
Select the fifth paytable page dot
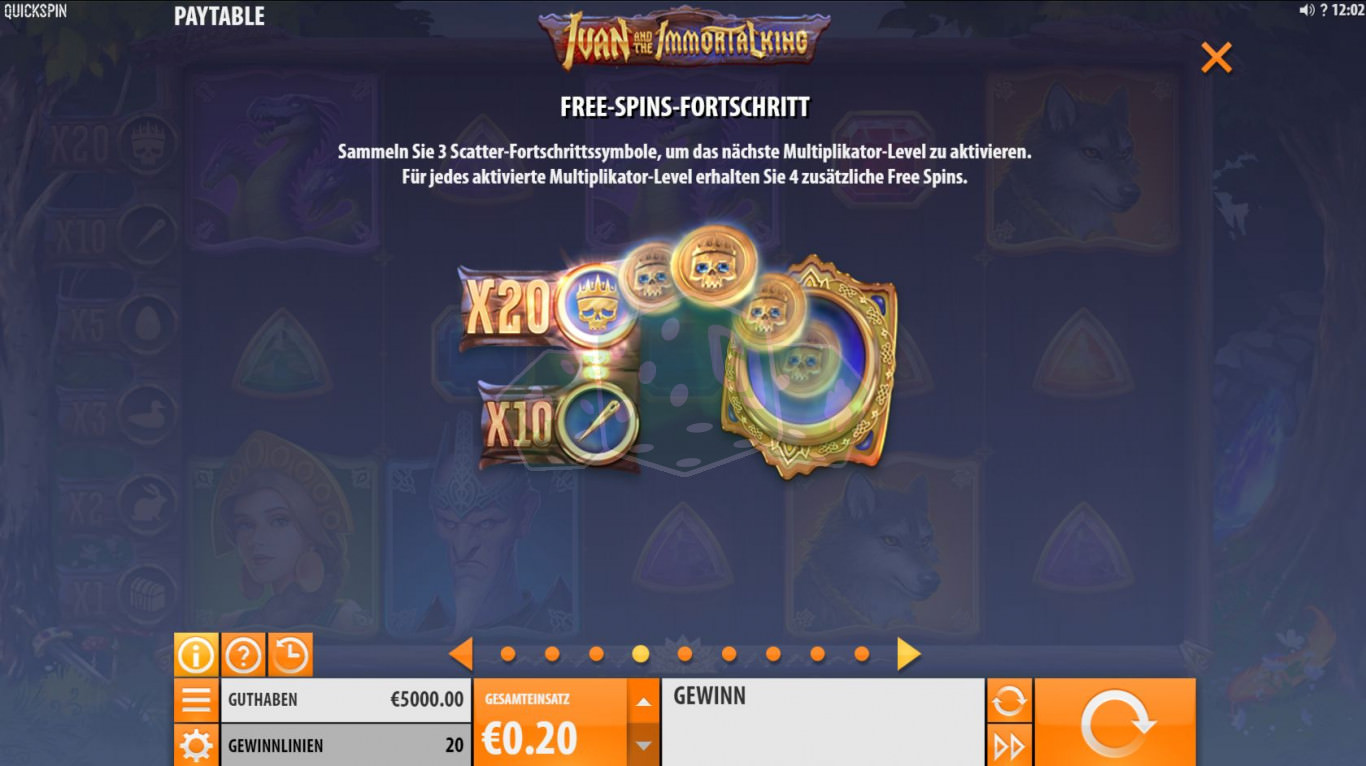pos(685,654)
